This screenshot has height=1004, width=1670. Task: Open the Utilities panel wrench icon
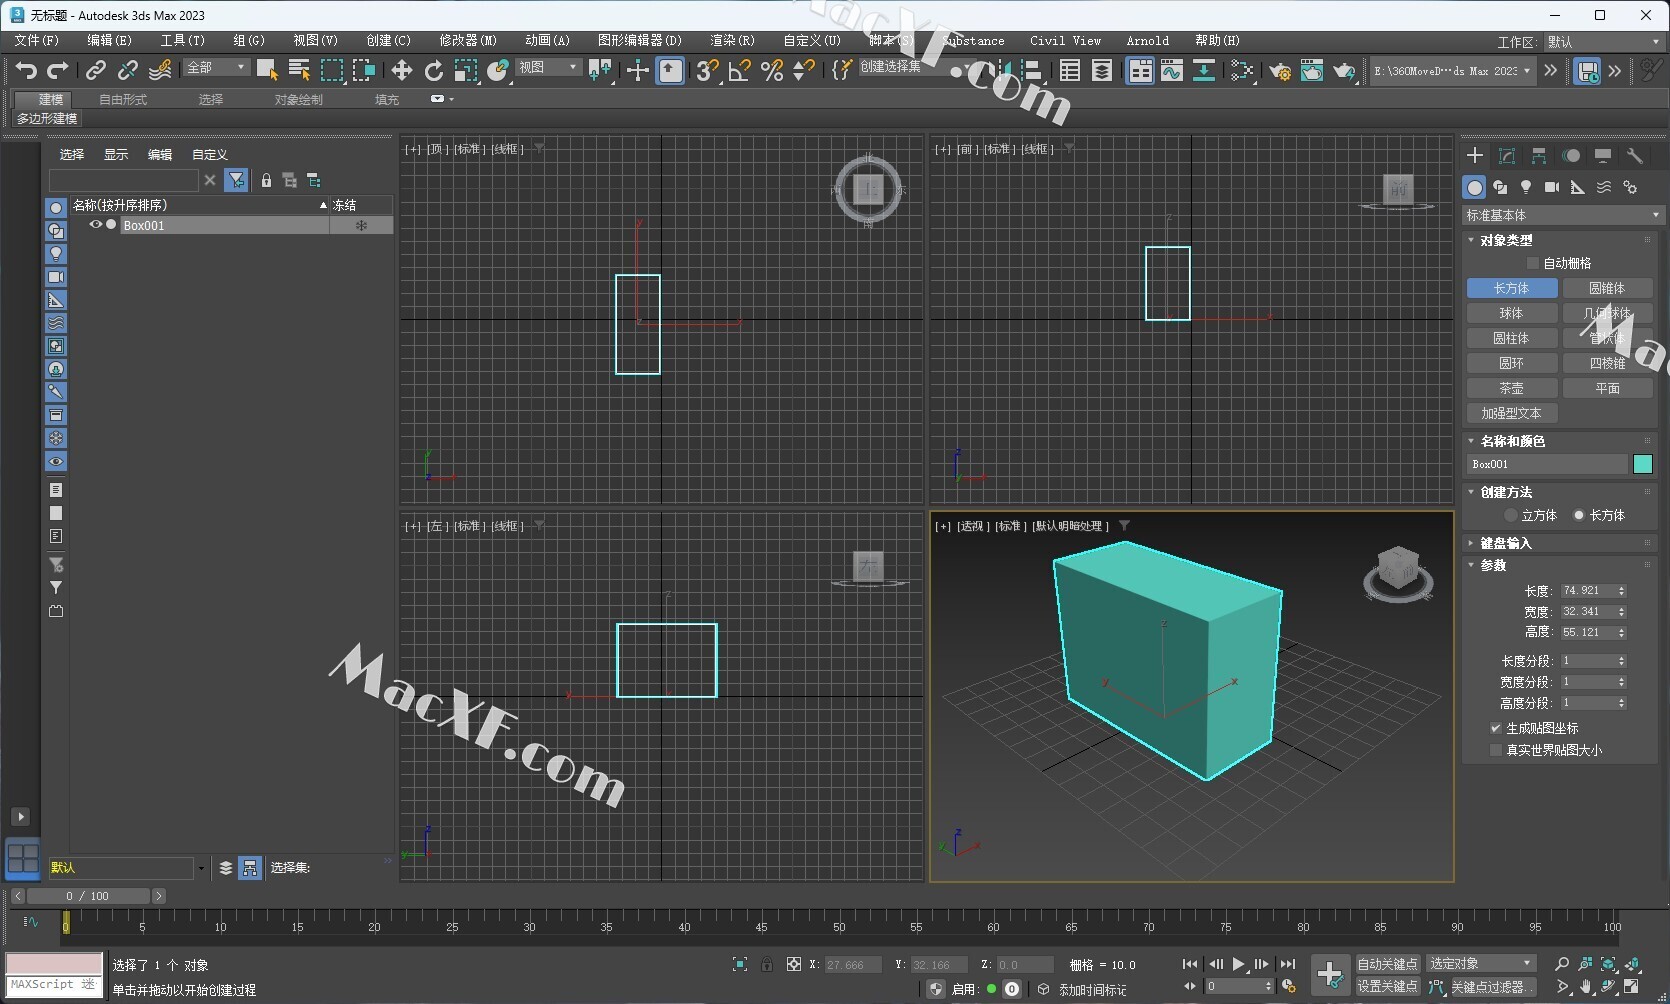[1635, 155]
